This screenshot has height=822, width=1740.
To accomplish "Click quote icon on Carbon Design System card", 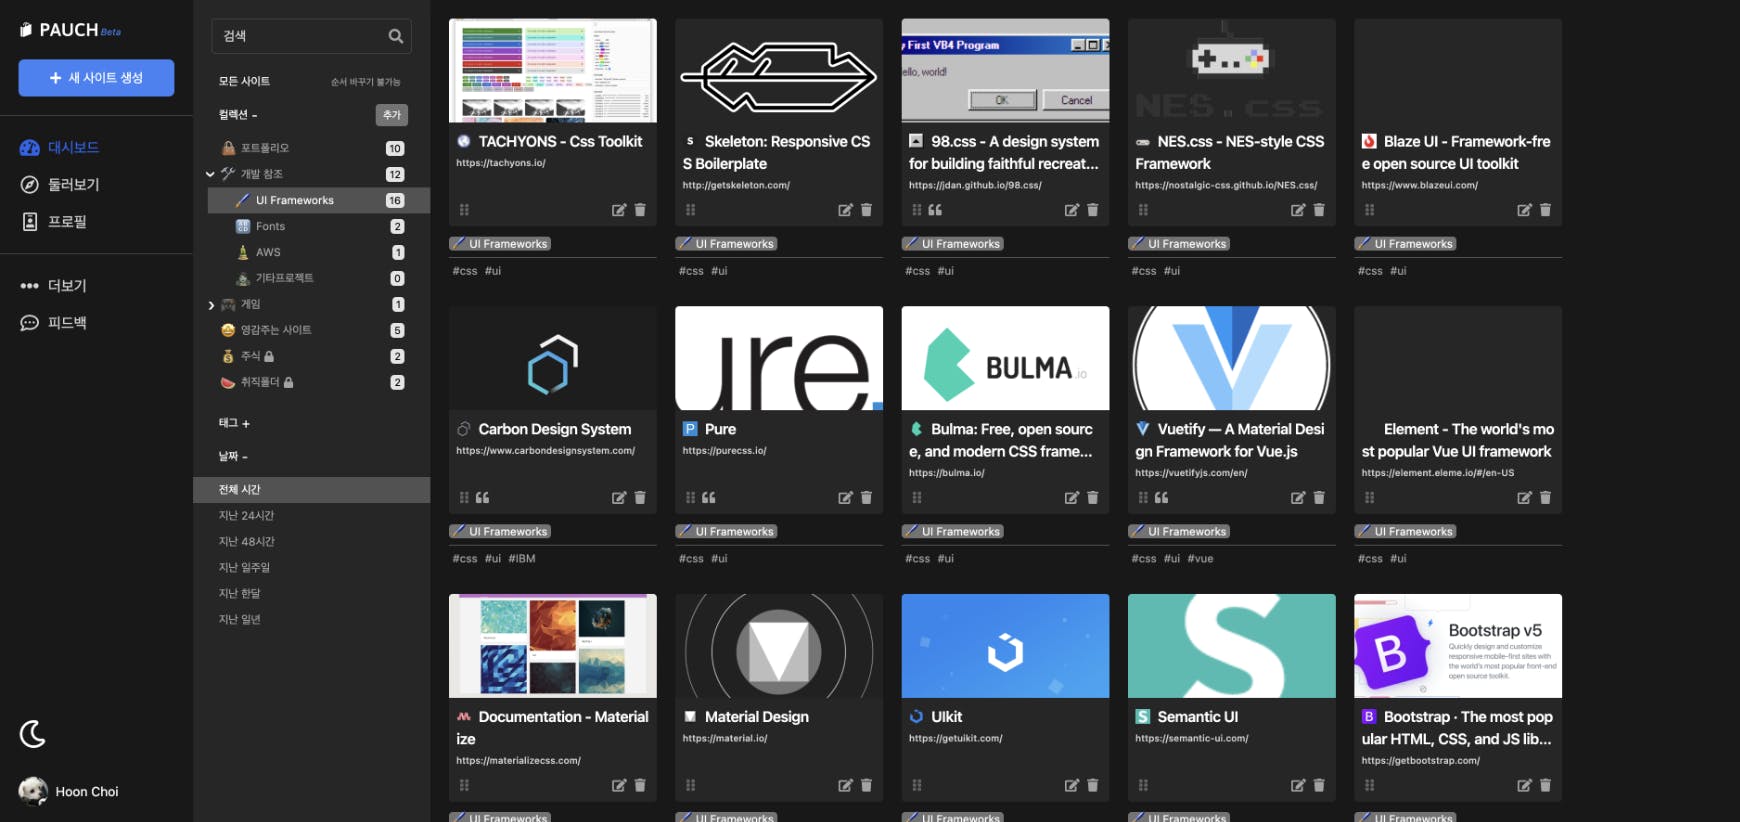I will (482, 498).
